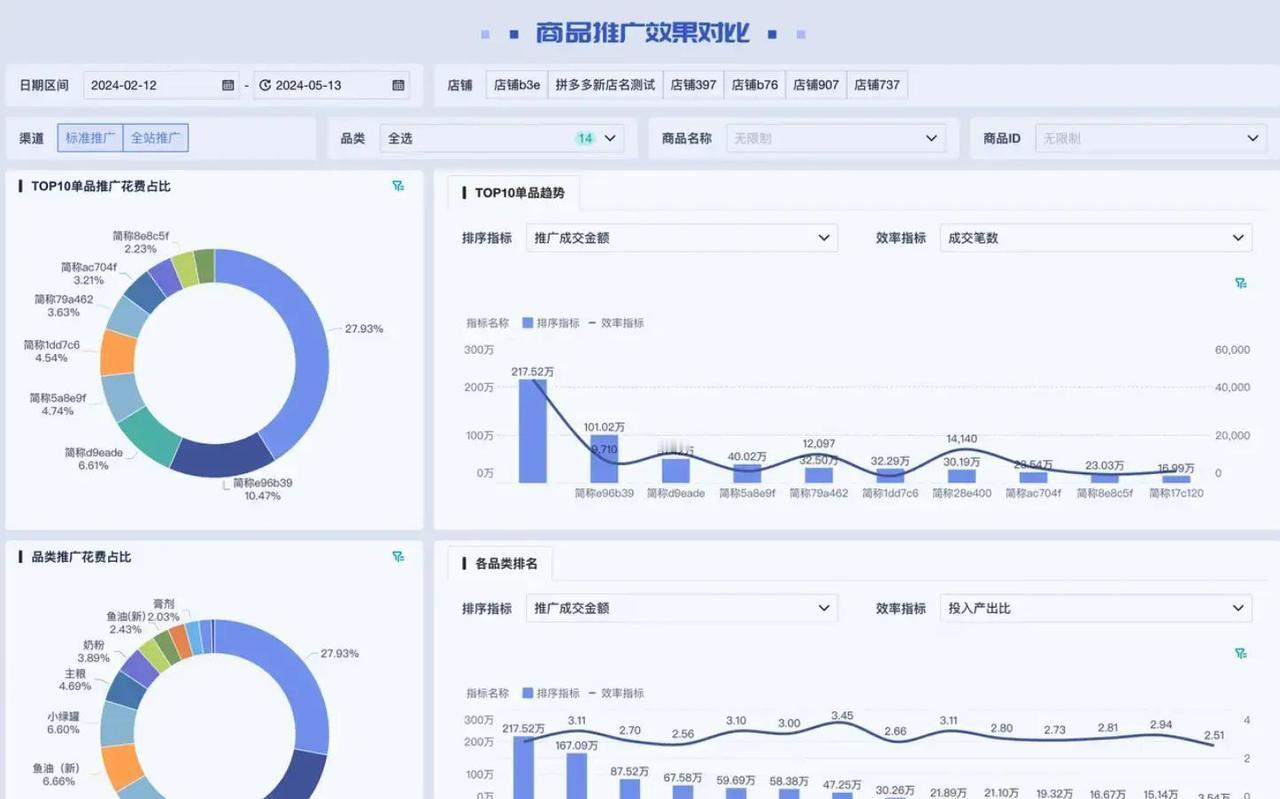The height and width of the screenshot is (799, 1280).
Task: Select the 全站推广 channel option
Action: tap(156, 138)
